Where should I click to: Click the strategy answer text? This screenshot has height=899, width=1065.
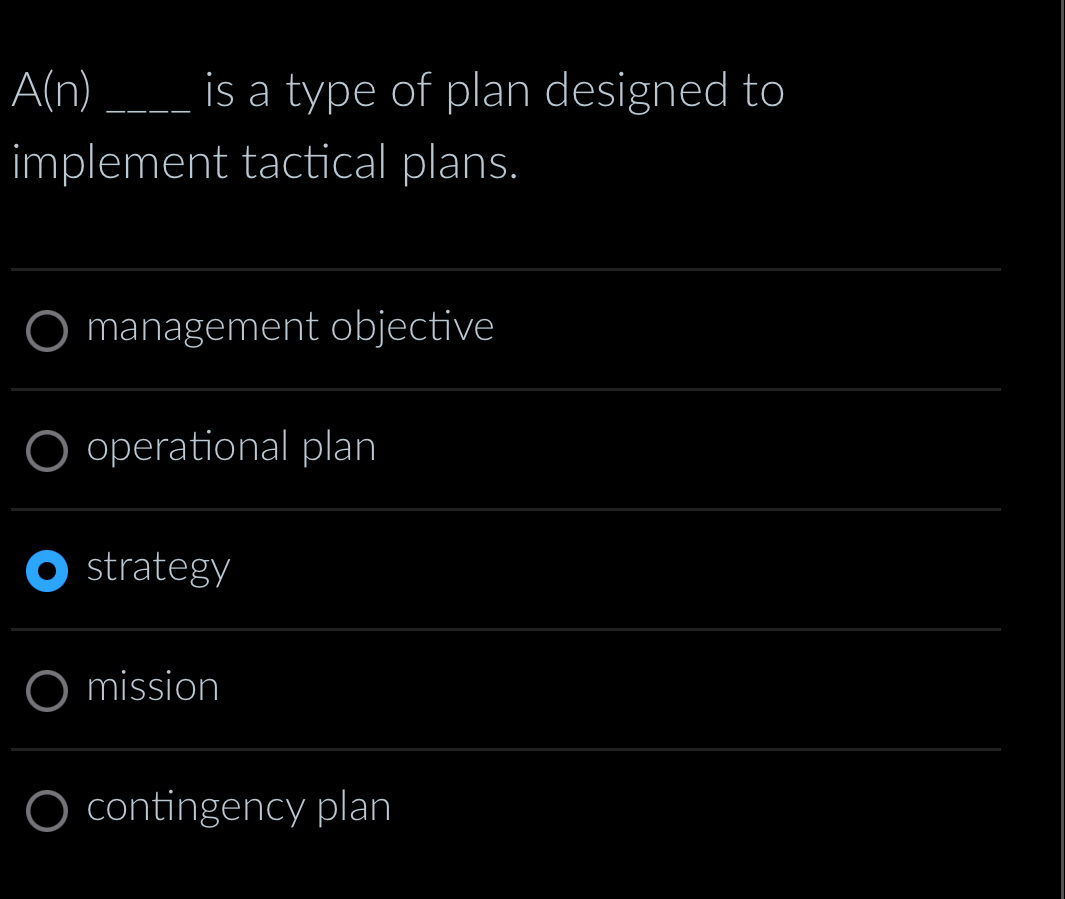(157, 568)
